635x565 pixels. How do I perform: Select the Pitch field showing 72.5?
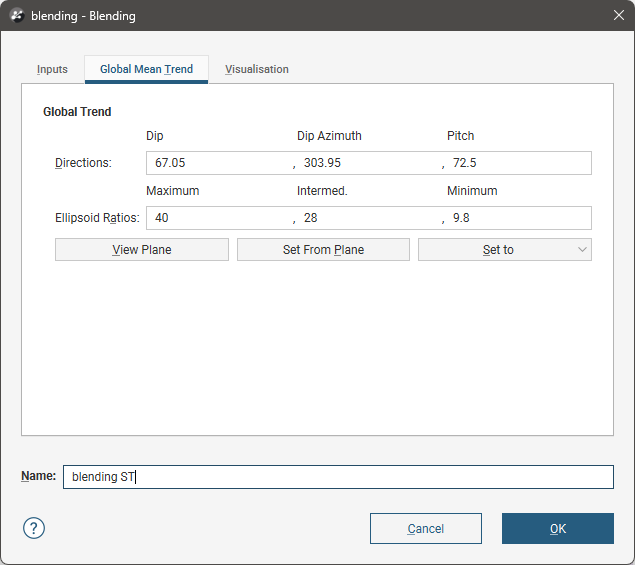tap(518, 163)
